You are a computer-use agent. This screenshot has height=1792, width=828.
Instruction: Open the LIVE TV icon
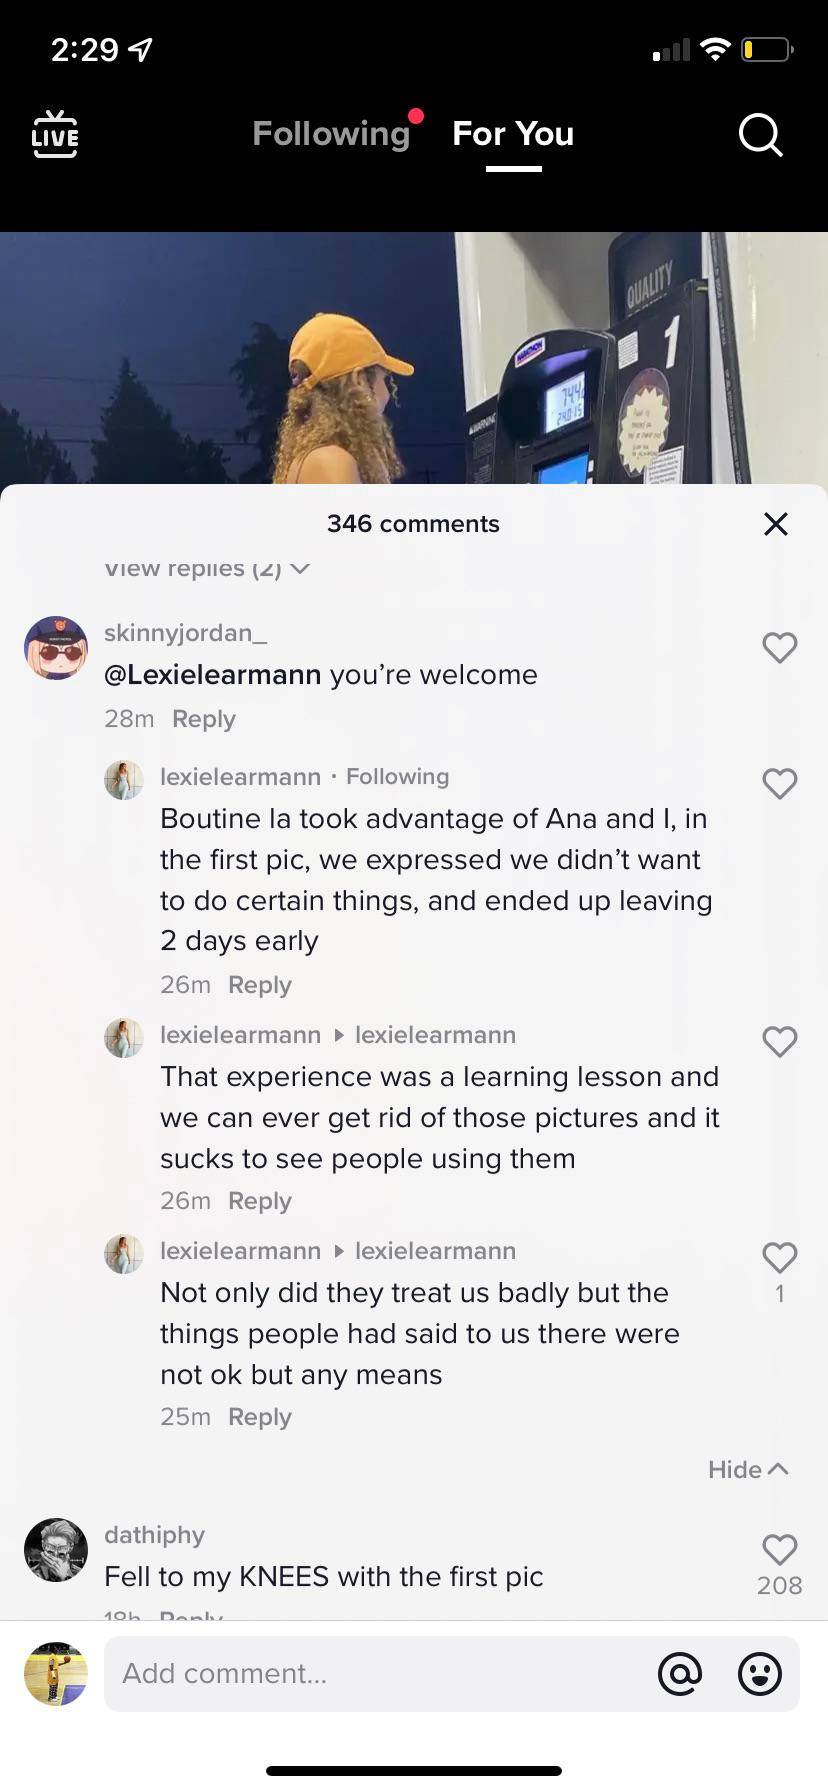click(55, 134)
